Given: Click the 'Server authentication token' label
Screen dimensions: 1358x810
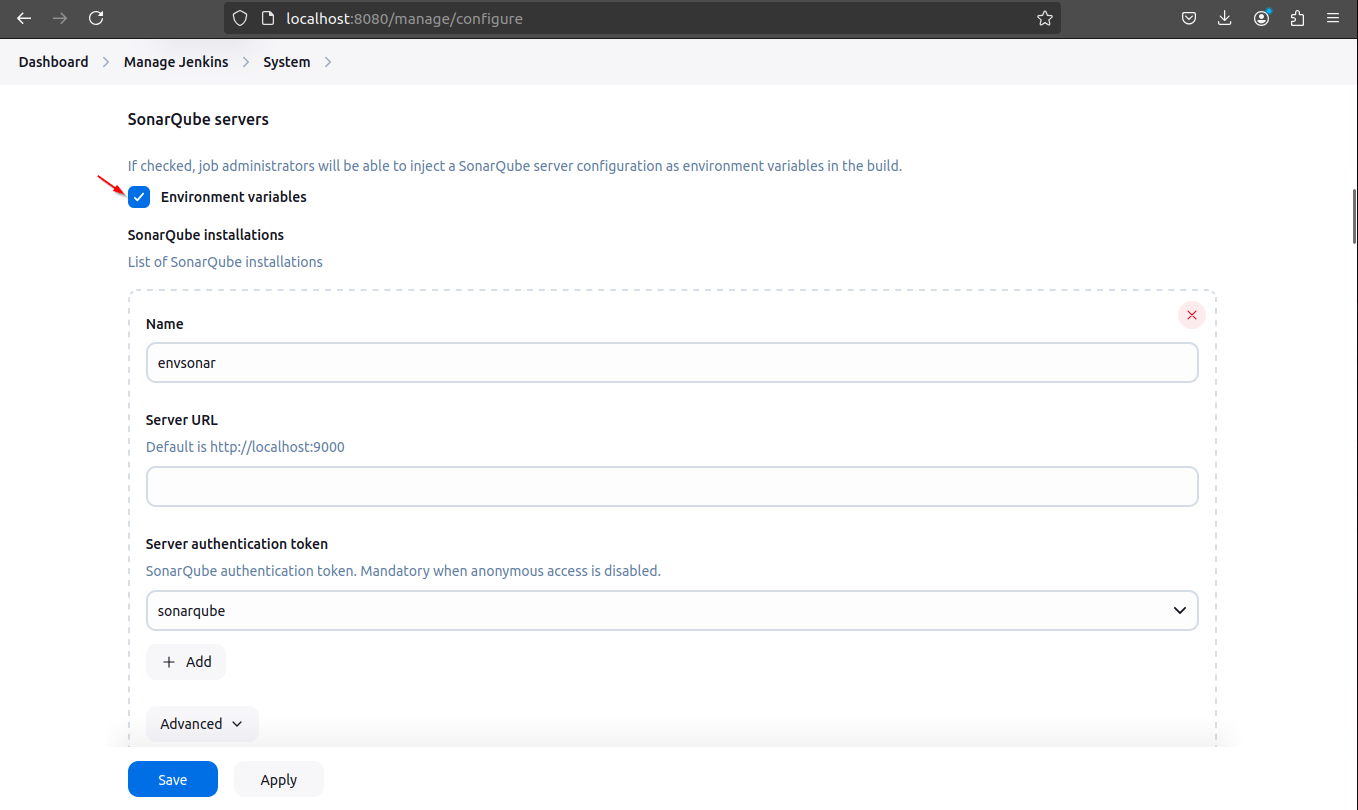Looking at the screenshot, I should [237, 544].
